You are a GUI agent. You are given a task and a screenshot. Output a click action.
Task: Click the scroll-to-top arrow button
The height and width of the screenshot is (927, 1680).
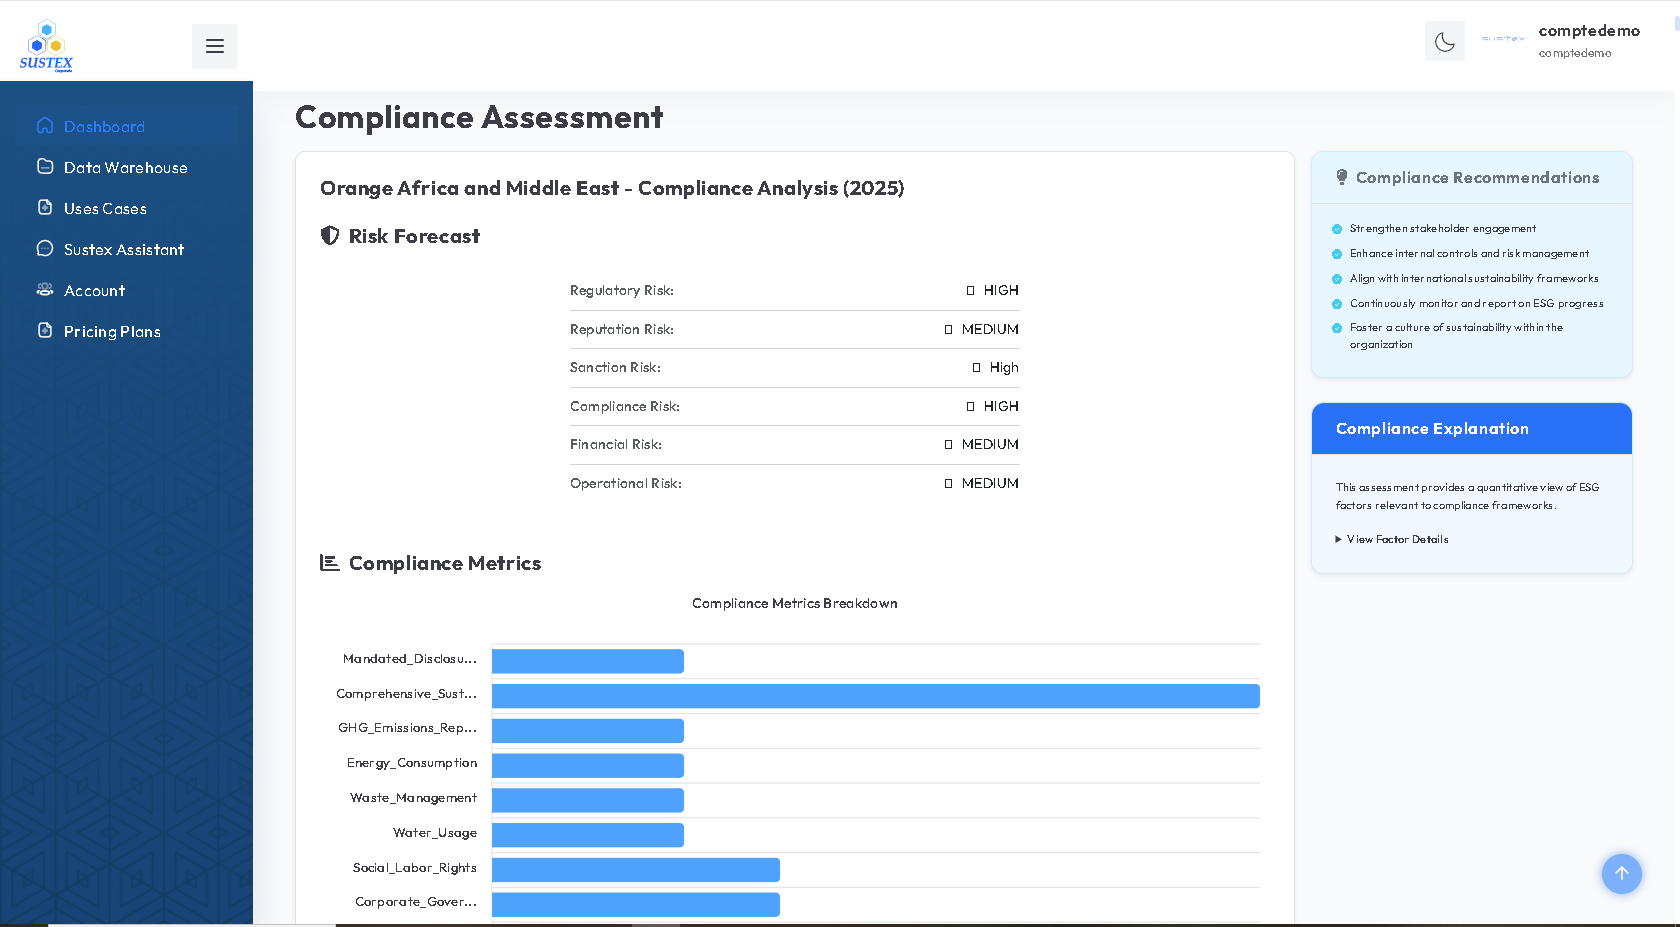pos(1622,873)
